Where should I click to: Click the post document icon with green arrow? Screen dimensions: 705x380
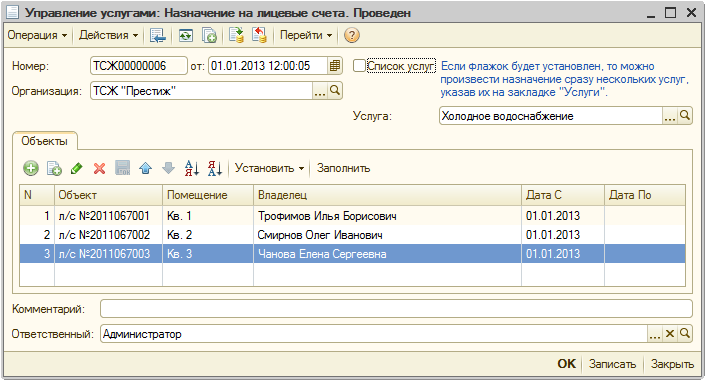[236, 35]
